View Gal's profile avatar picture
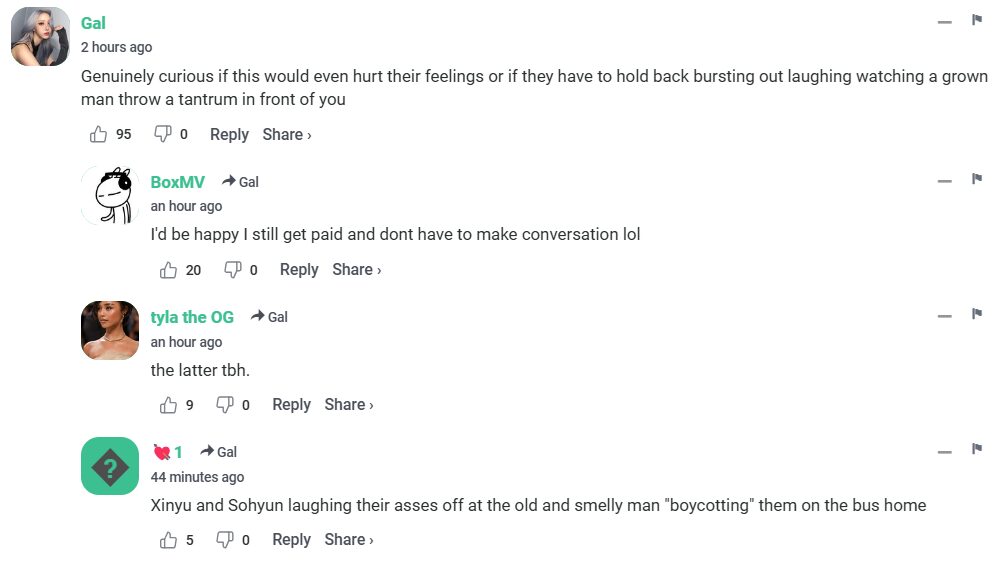The width and height of the screenshot is (1006, 564). point(40,37)
